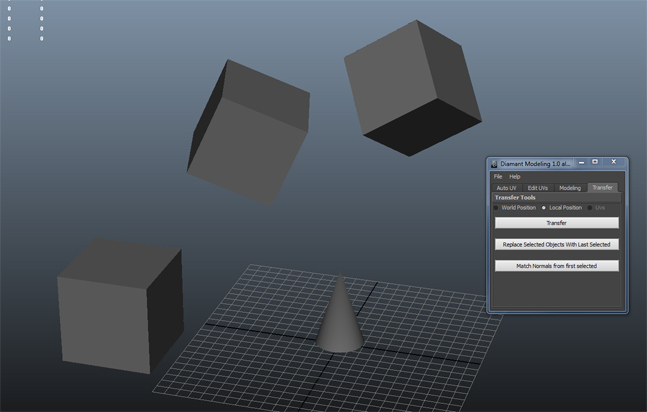647x412 pixels.
Task: Open the File menu
Action: pos(498,176)
